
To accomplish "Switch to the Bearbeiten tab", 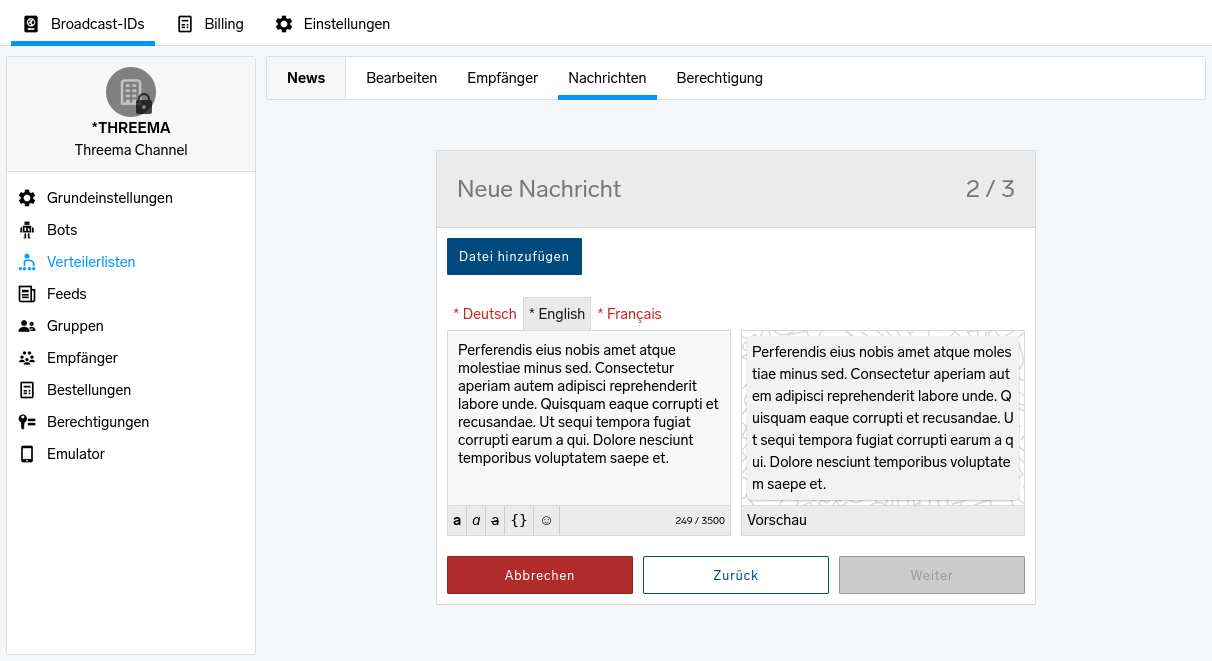I will (401, 78).
